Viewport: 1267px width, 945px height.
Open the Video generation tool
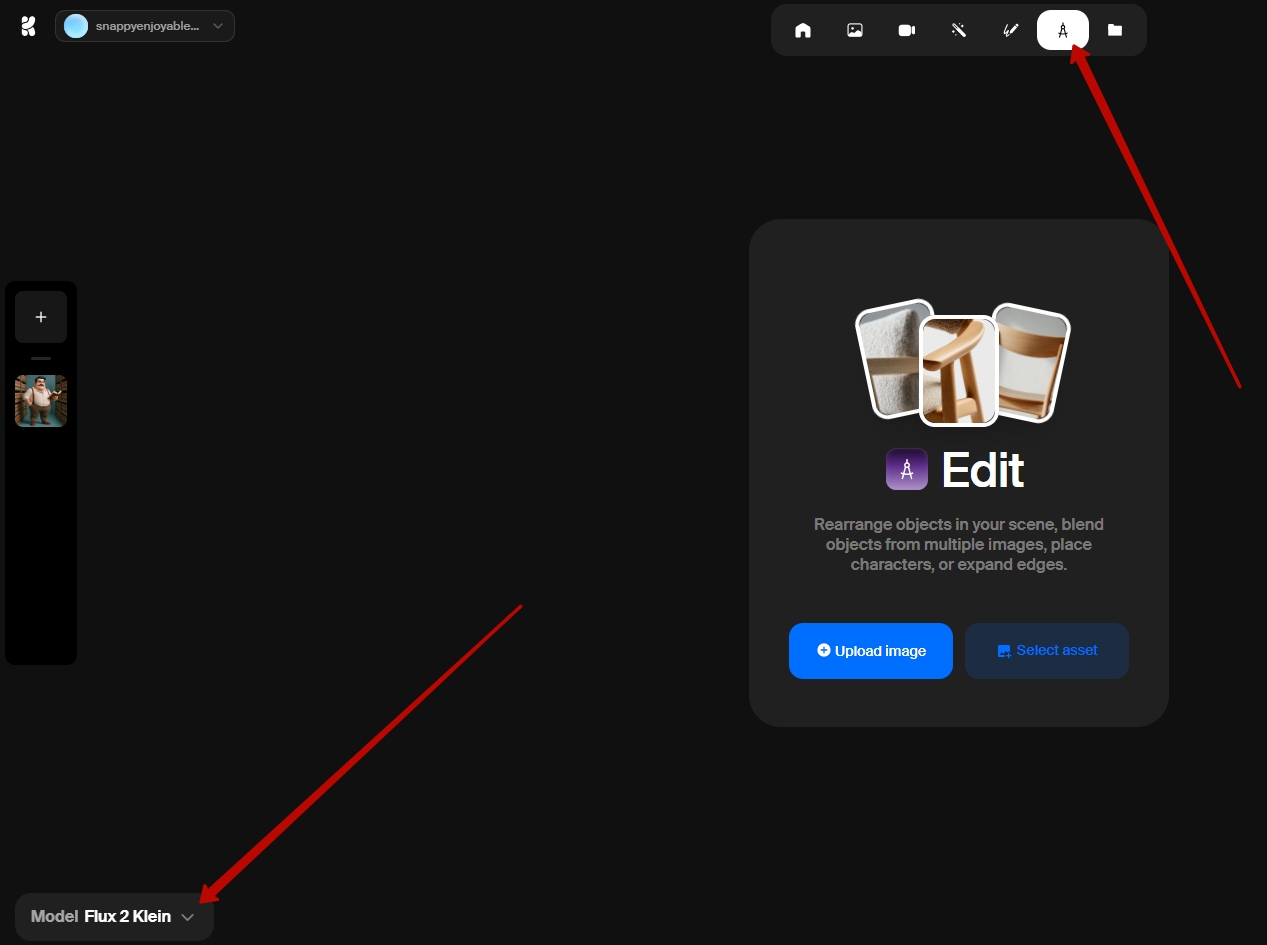click(906, 30)
